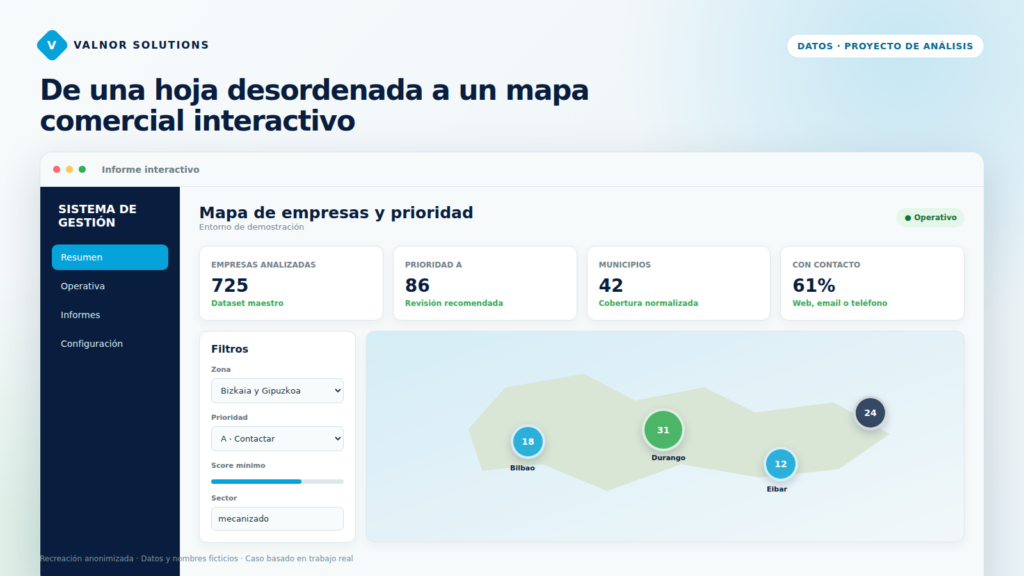The height and width of the screenshot is (576, 1024).
Task: Select the Eibar map marker 12
Action: pos(780,464)
